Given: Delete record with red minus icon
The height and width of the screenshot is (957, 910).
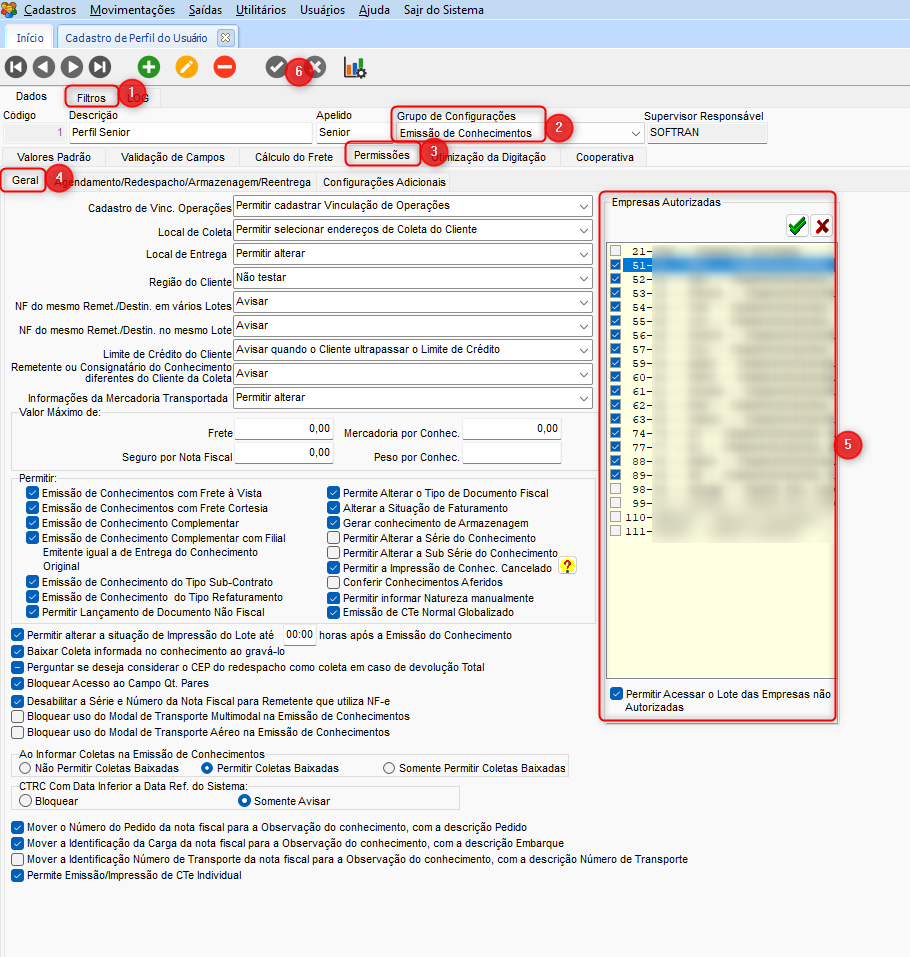Looking at the screenshot, I should click(225, 67).
